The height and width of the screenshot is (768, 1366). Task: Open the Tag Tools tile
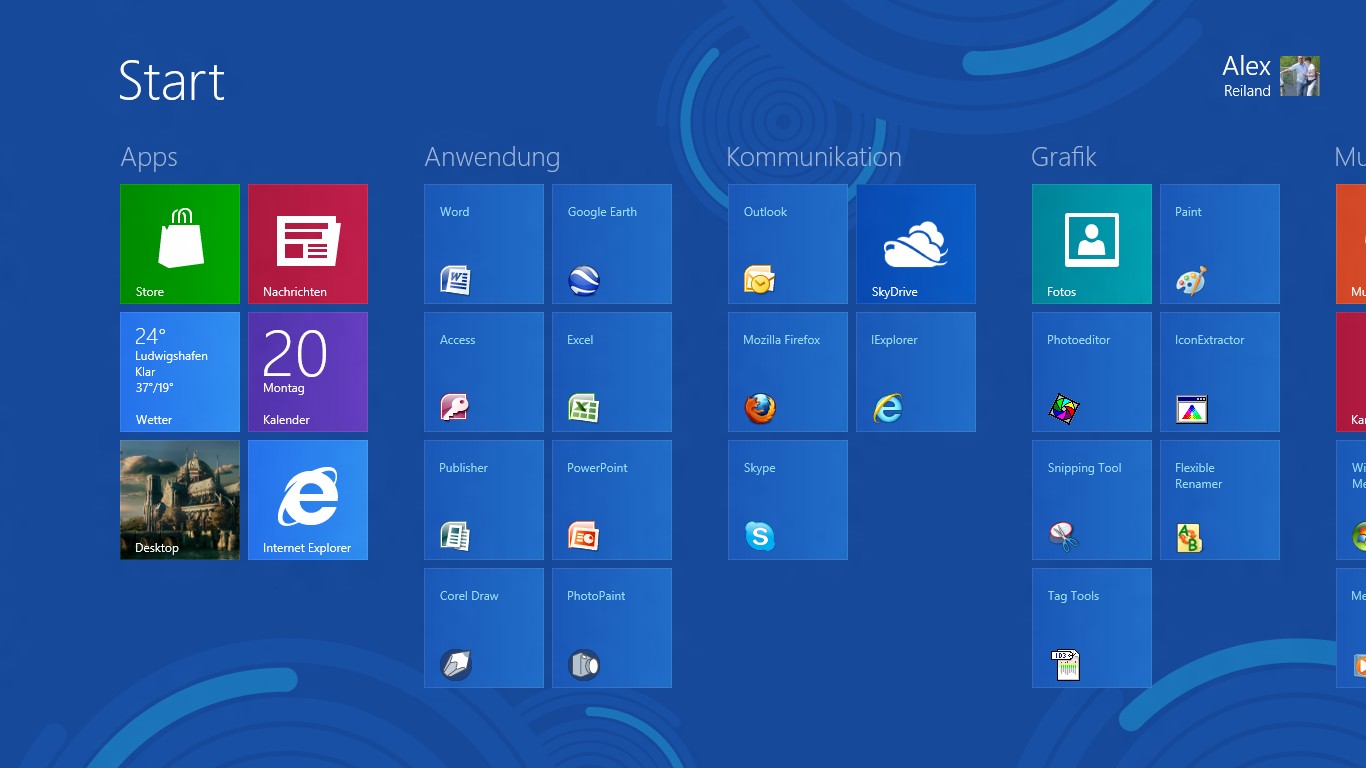[1092, 628]
